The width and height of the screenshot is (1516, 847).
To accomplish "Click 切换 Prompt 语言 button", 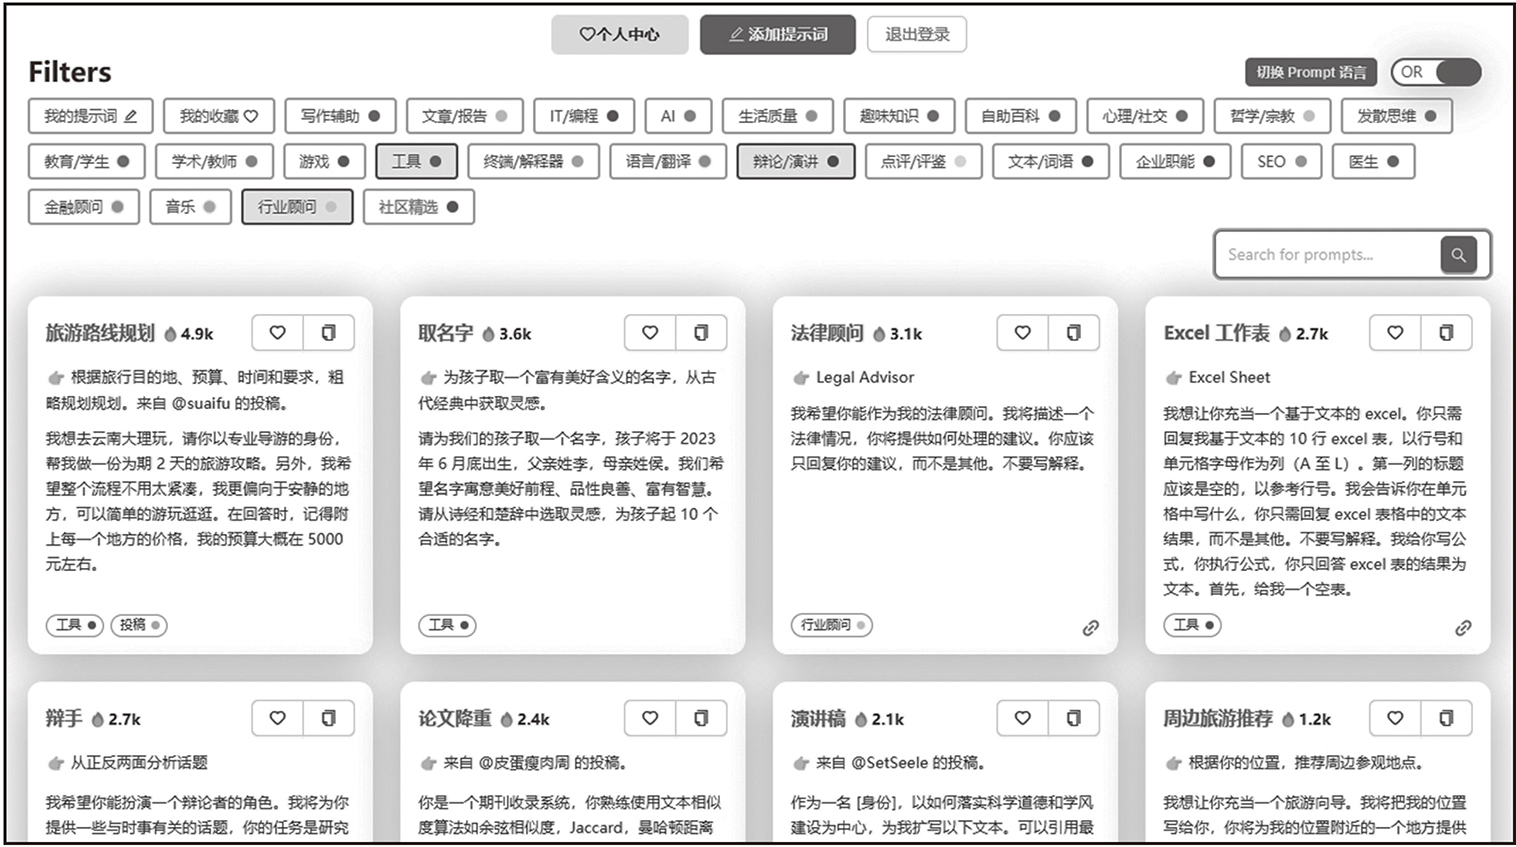I will click(1310, 72).
